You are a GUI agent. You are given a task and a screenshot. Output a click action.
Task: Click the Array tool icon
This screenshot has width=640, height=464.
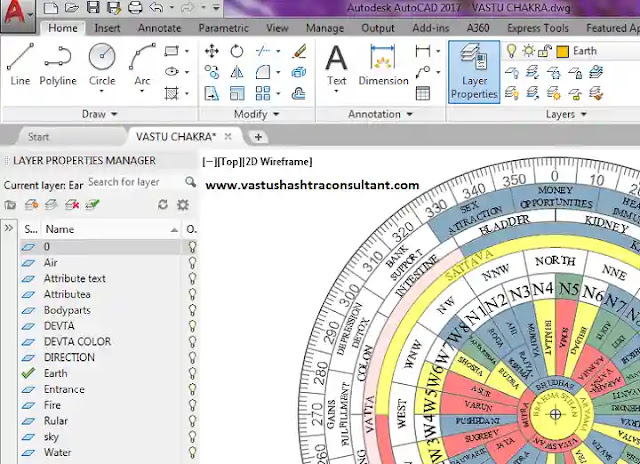262,93
